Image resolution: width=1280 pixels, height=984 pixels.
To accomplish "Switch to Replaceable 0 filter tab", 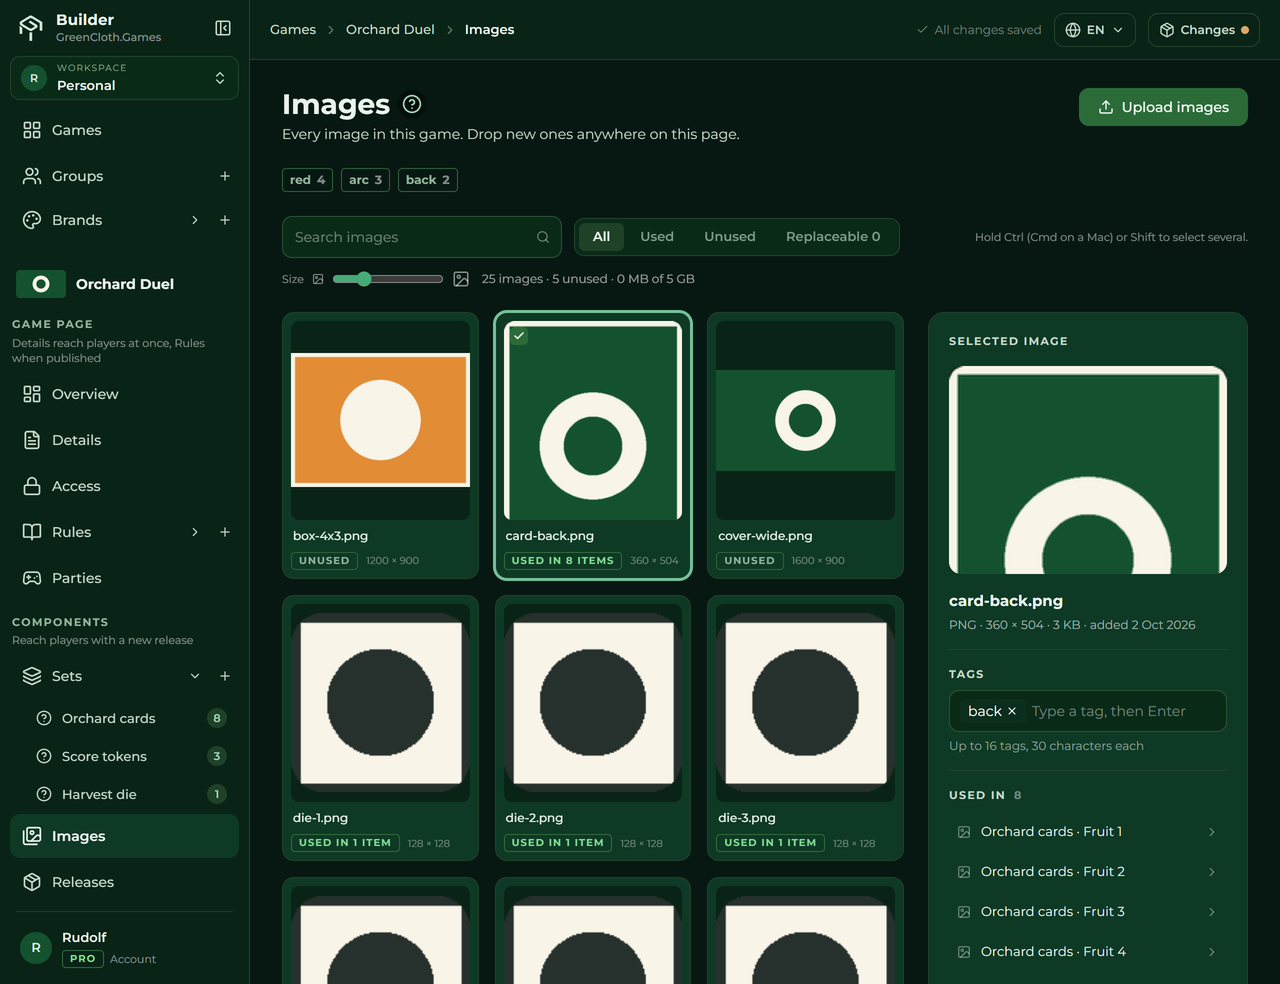I will pyautogui.click(x=833, y=237).
